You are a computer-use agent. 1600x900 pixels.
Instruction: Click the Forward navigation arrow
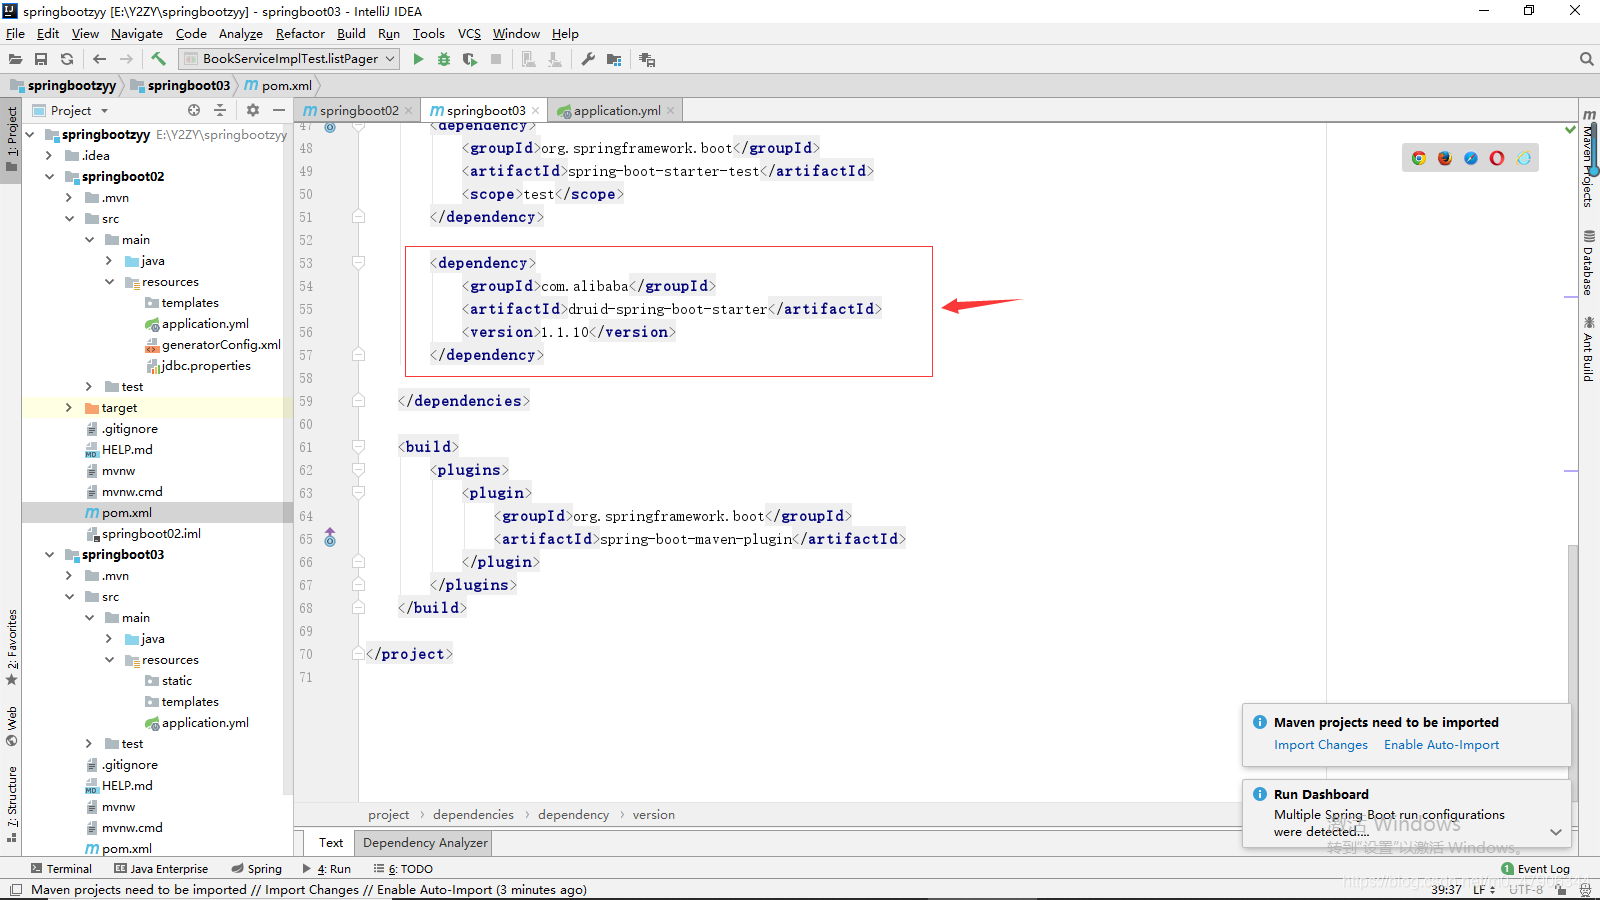coord(126,59)
